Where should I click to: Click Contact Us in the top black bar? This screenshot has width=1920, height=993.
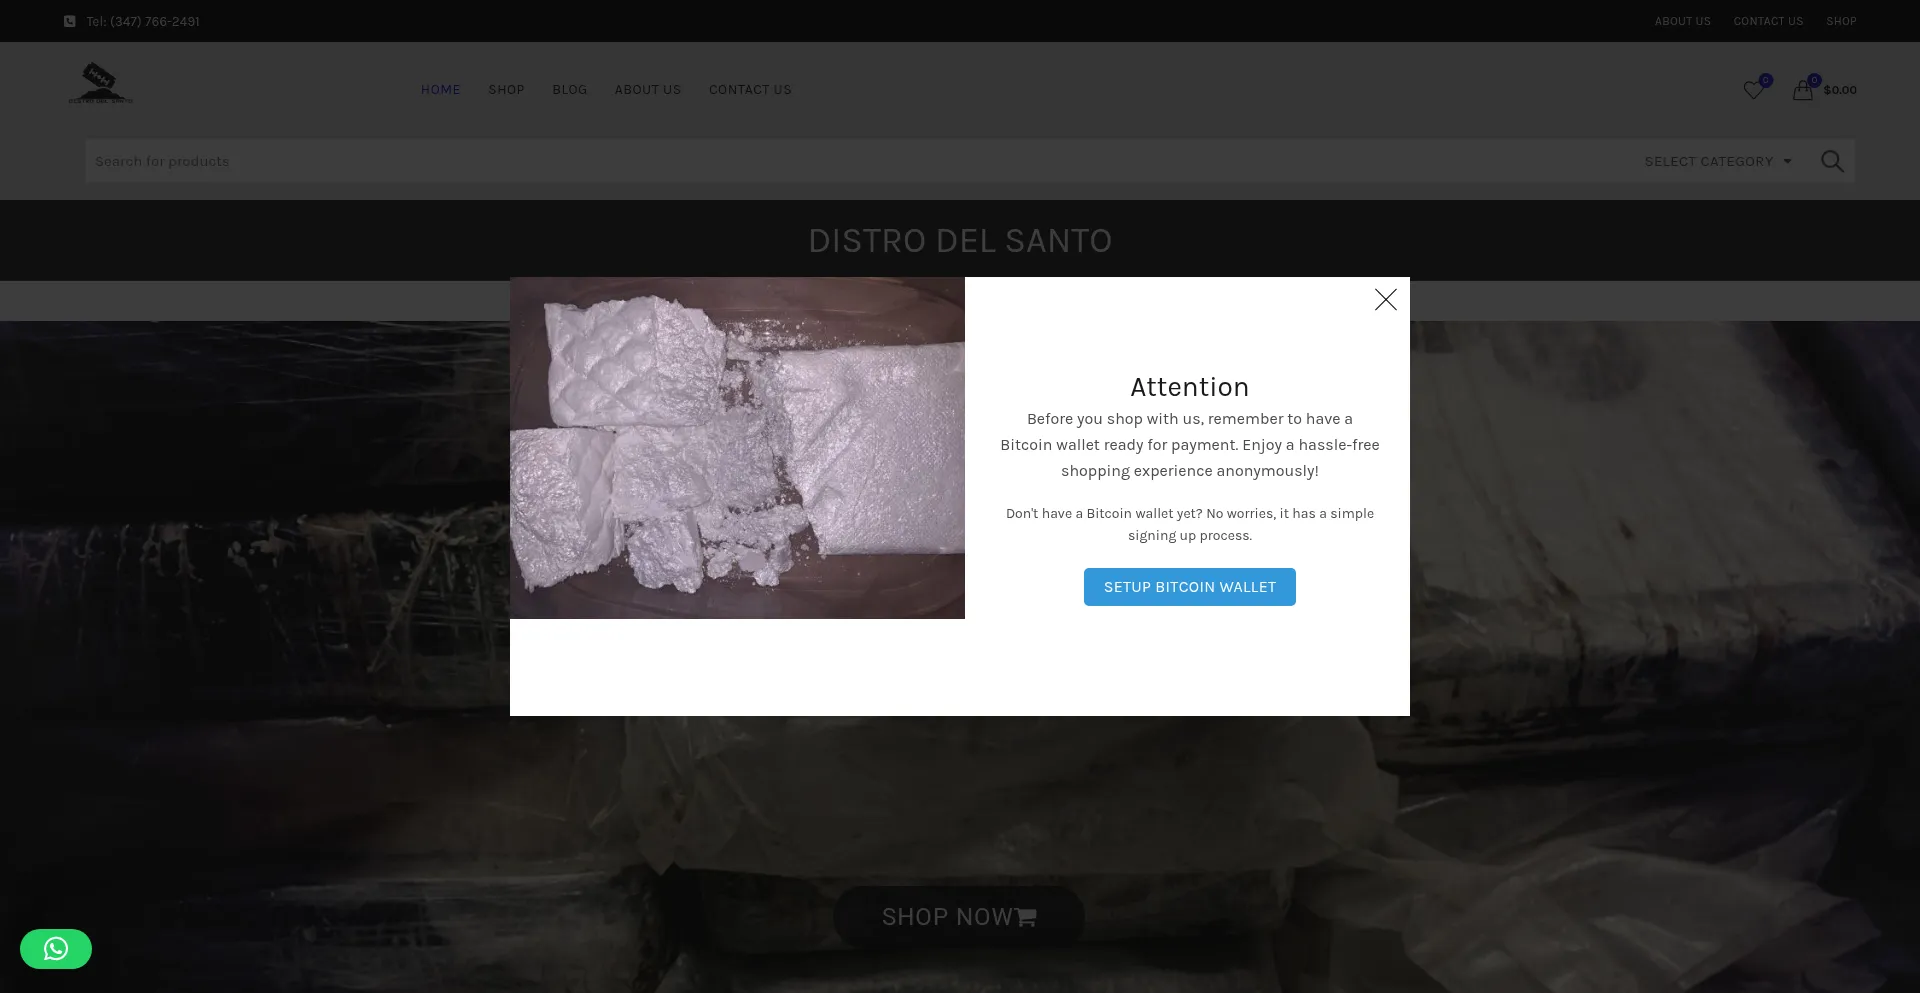point(1768,21)
